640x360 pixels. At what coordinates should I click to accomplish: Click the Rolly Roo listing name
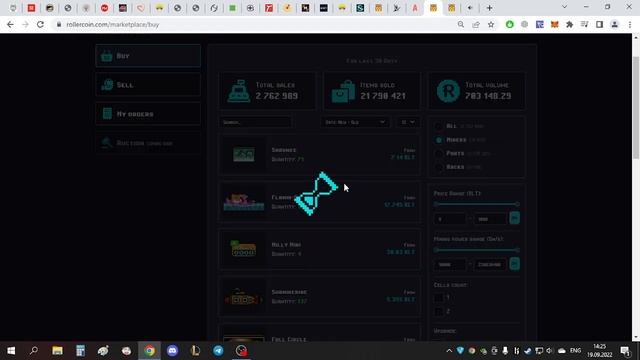tap(286, 244)
